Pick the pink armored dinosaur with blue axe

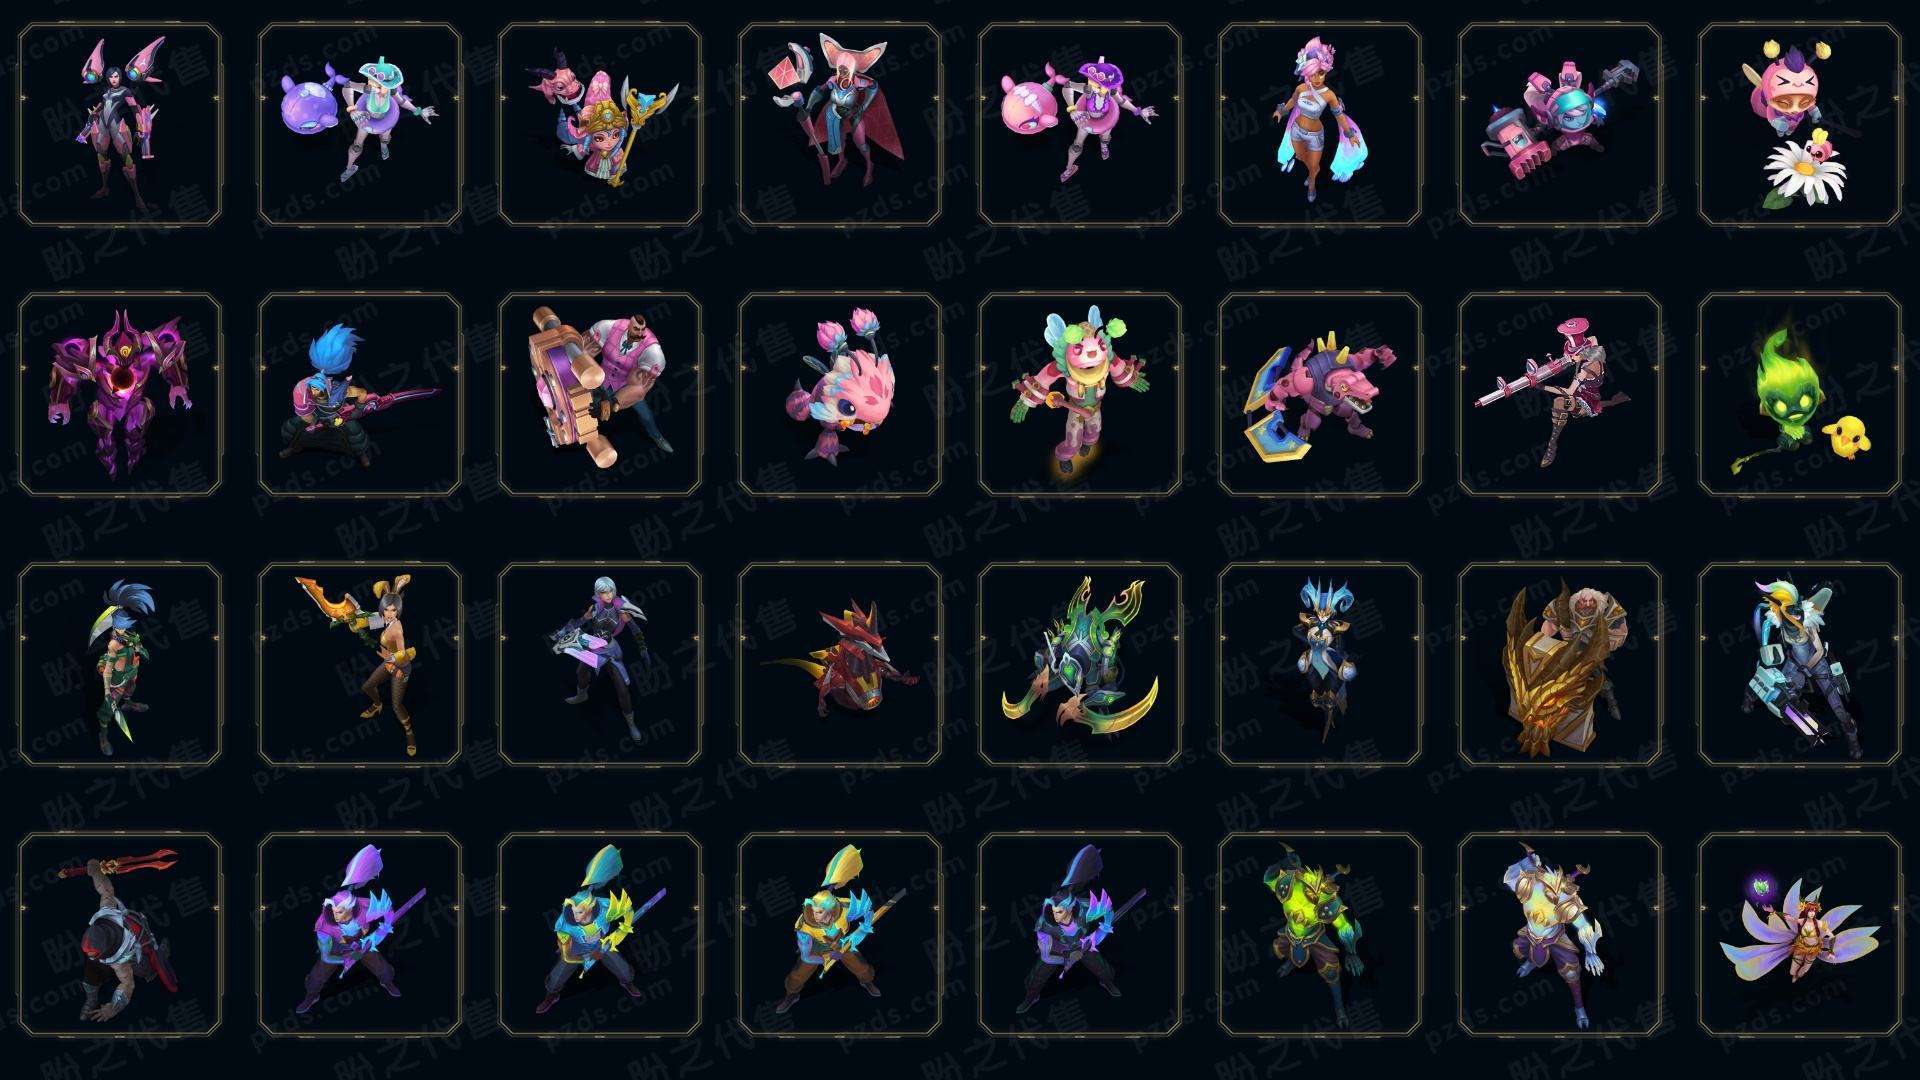pyautogui.click(x=1320, y=395)
